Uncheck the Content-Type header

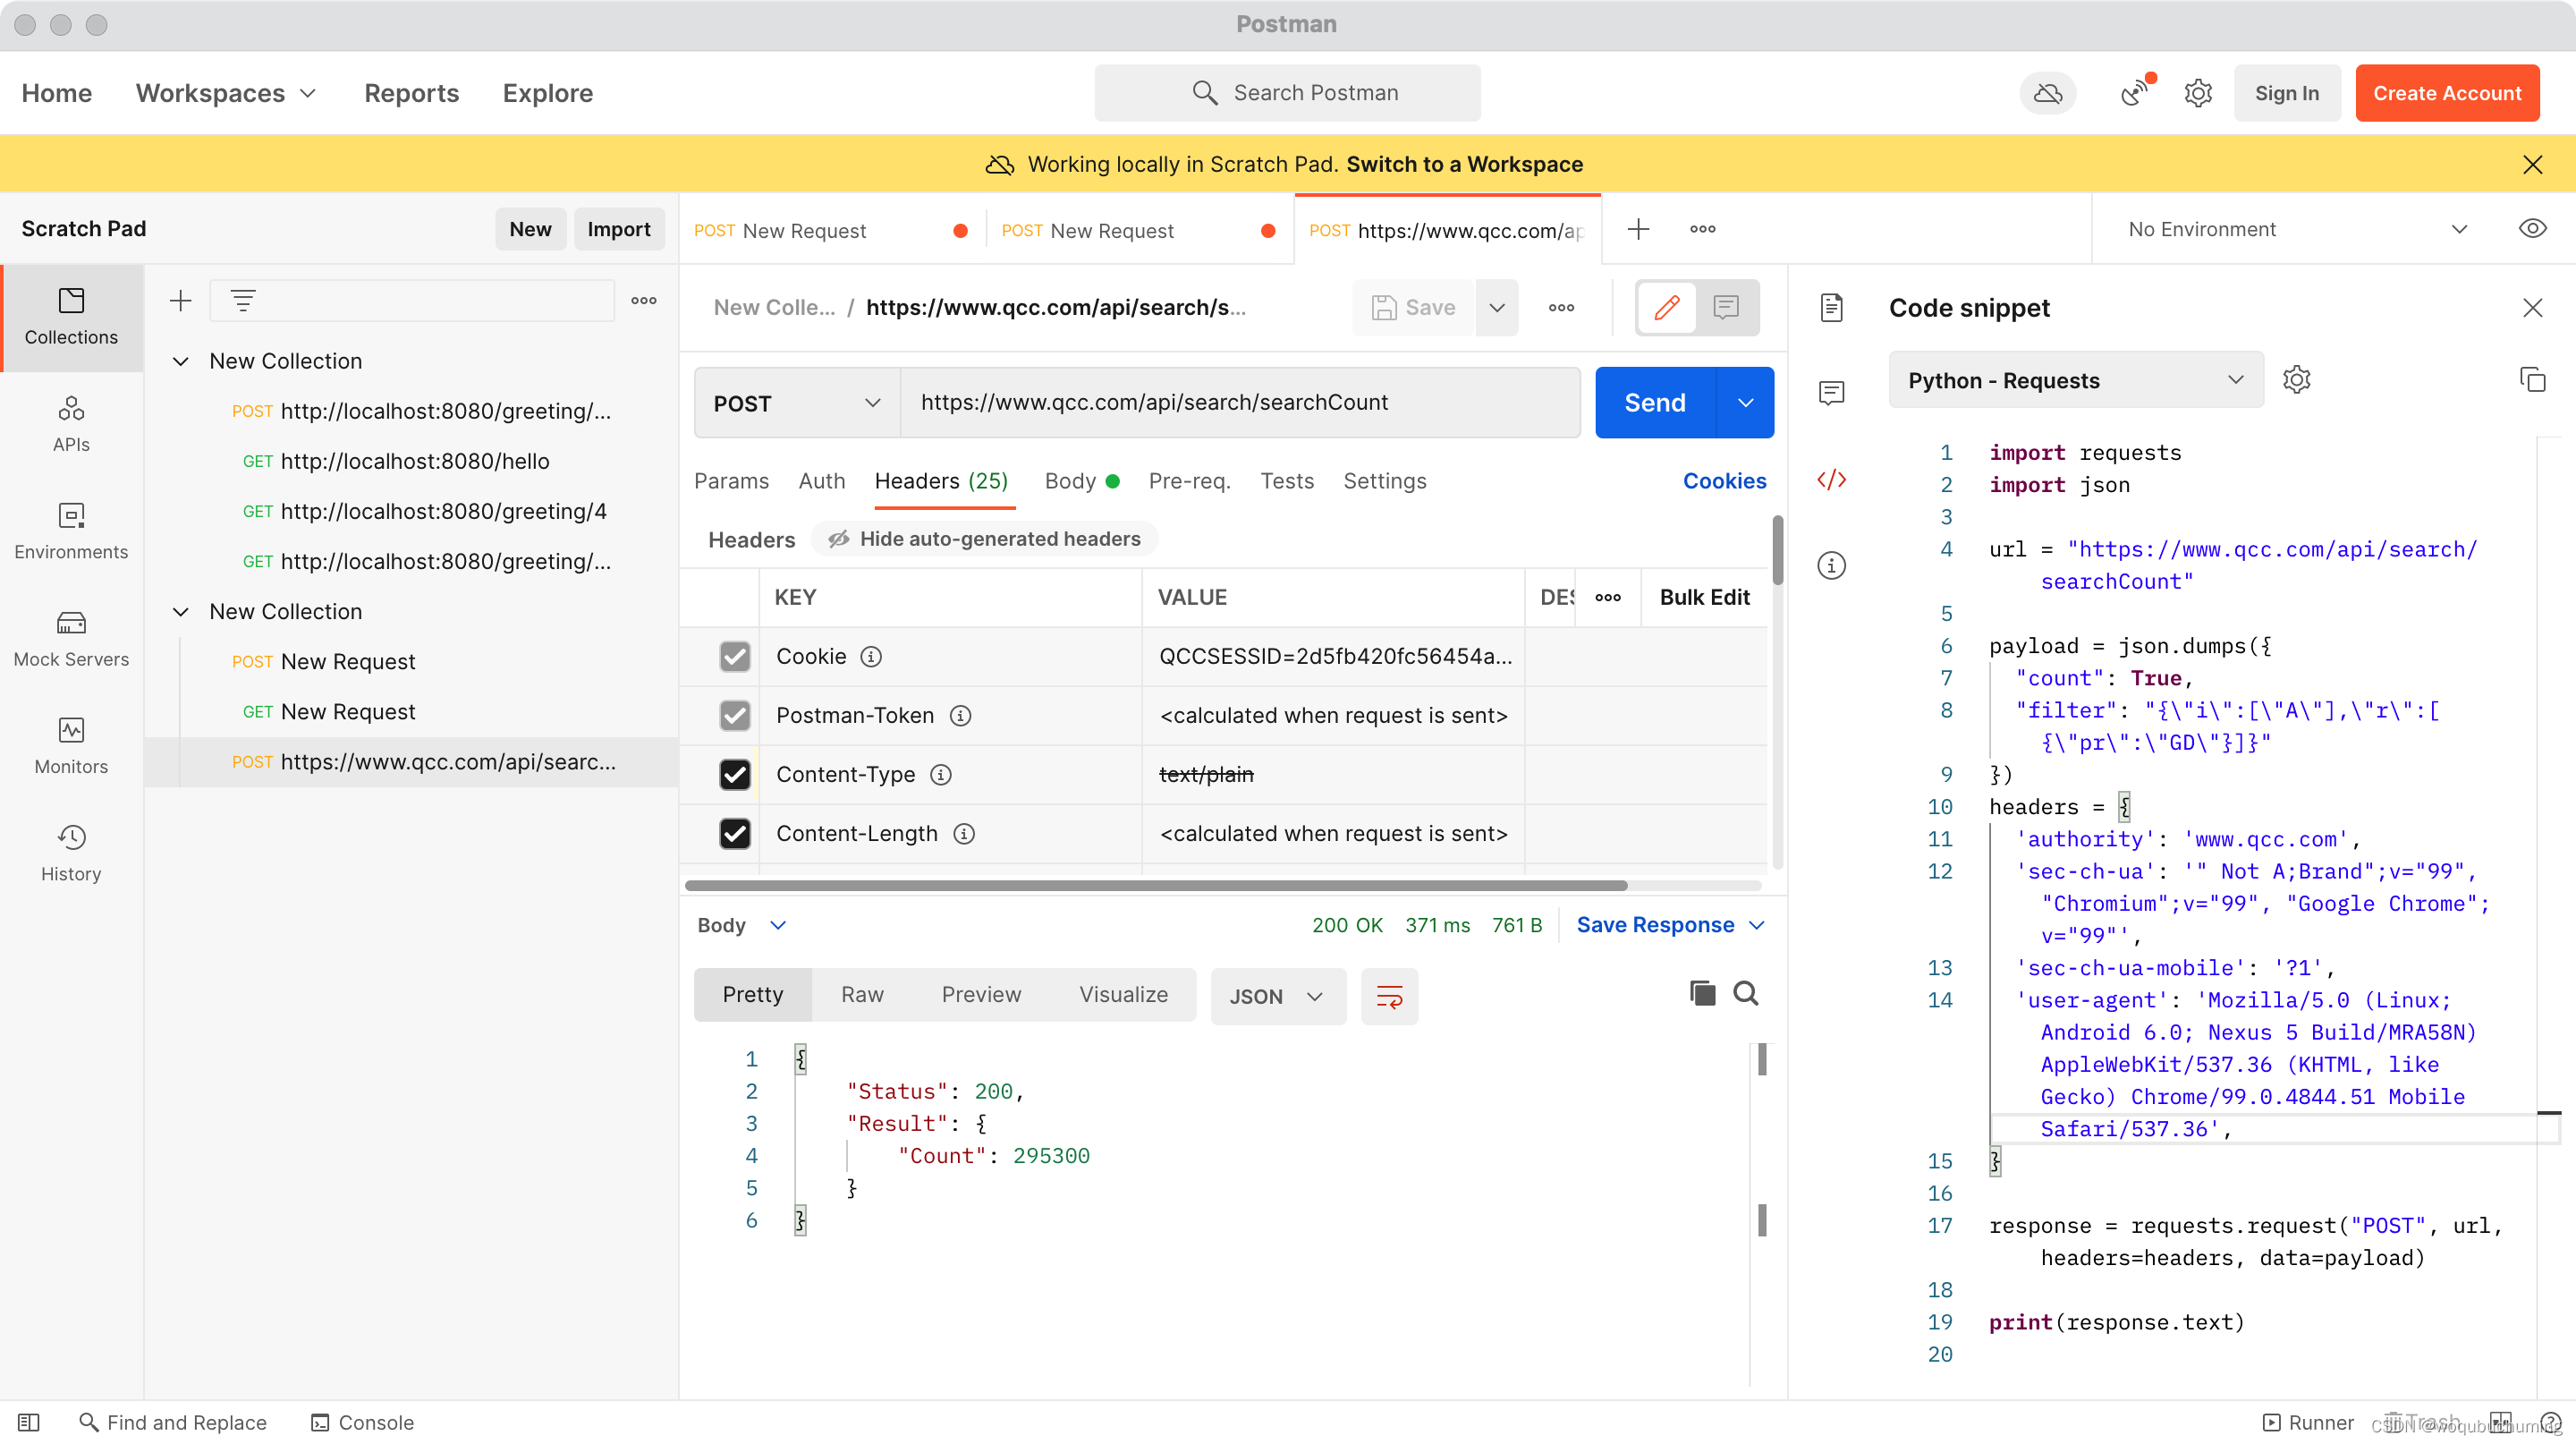pos(735,774)
